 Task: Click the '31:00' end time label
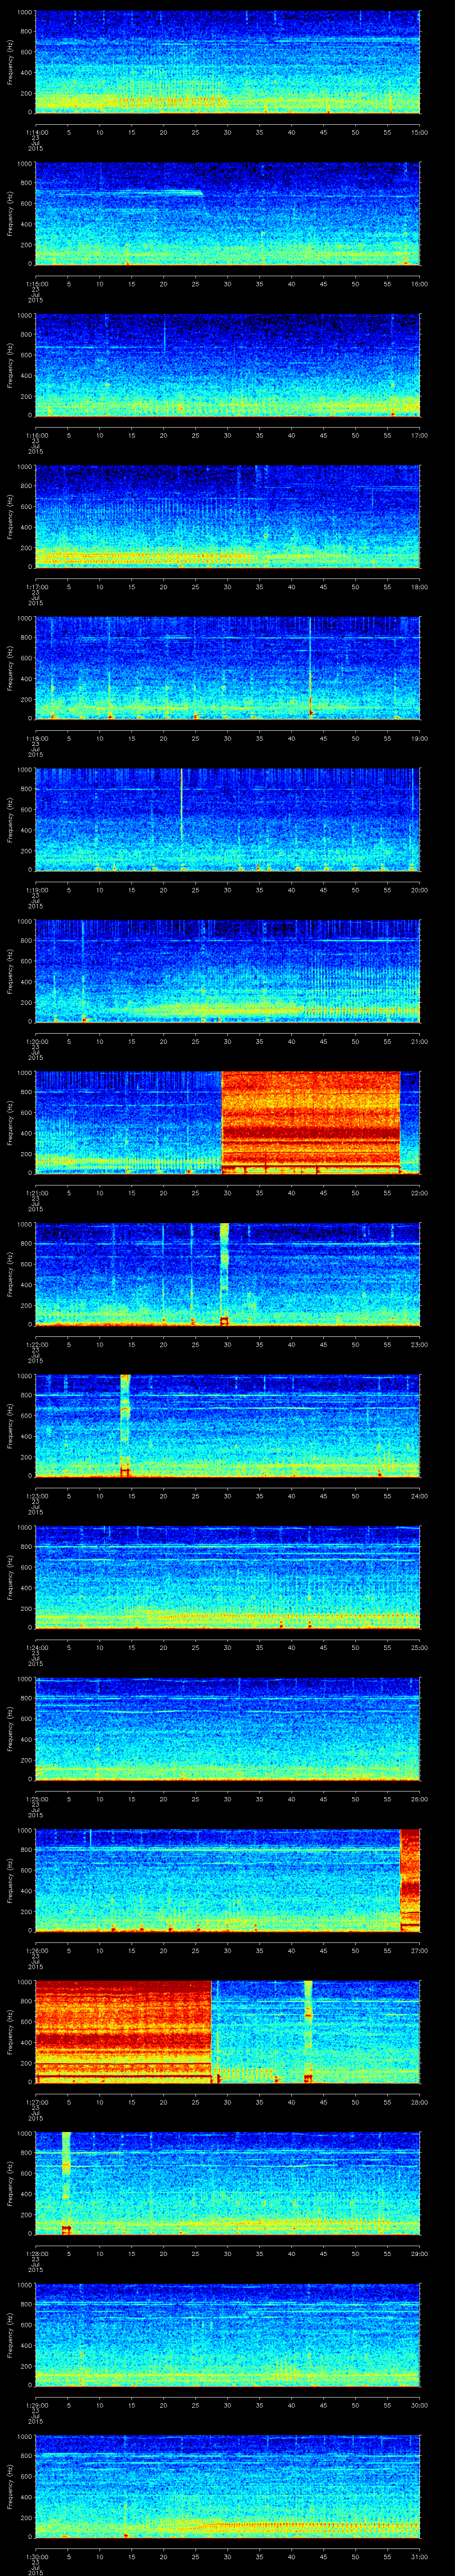point(420,2557)
